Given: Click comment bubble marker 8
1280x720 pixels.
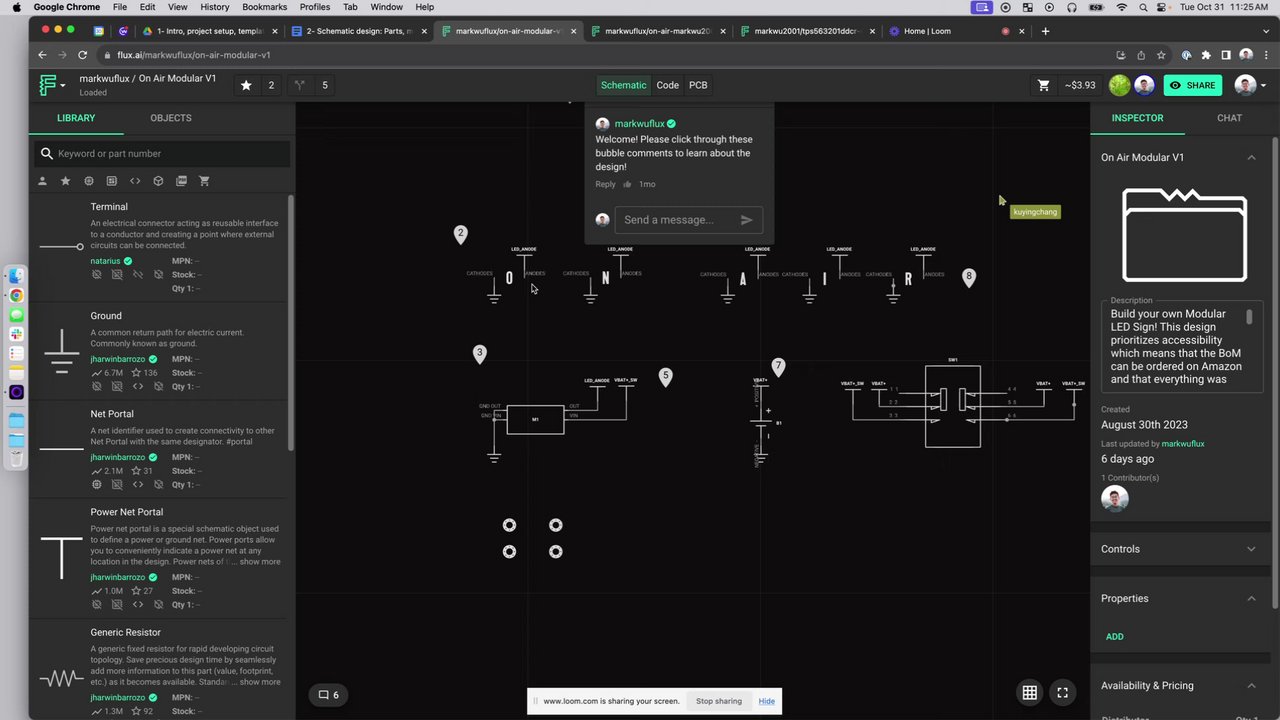Looking at the screenshot, I should click(968, 277).
